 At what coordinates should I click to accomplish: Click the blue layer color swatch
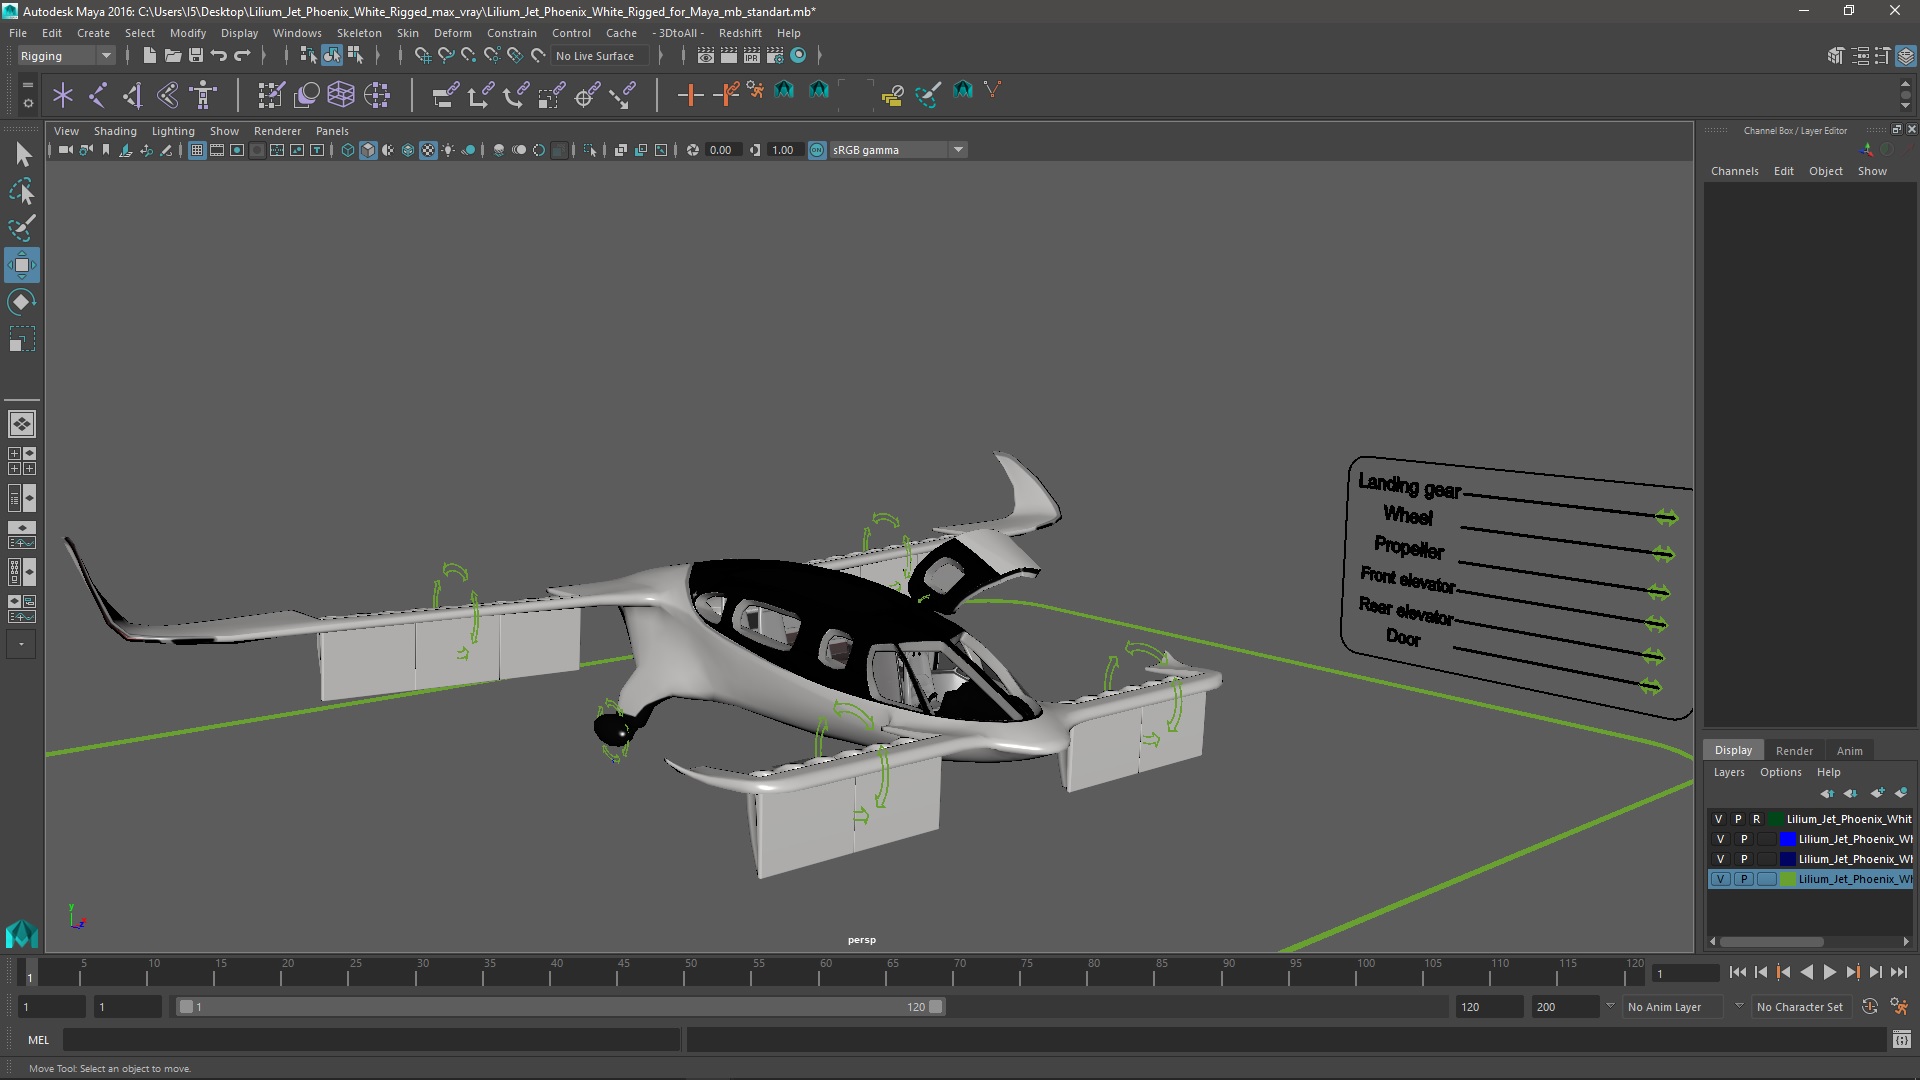point(1788,839)
